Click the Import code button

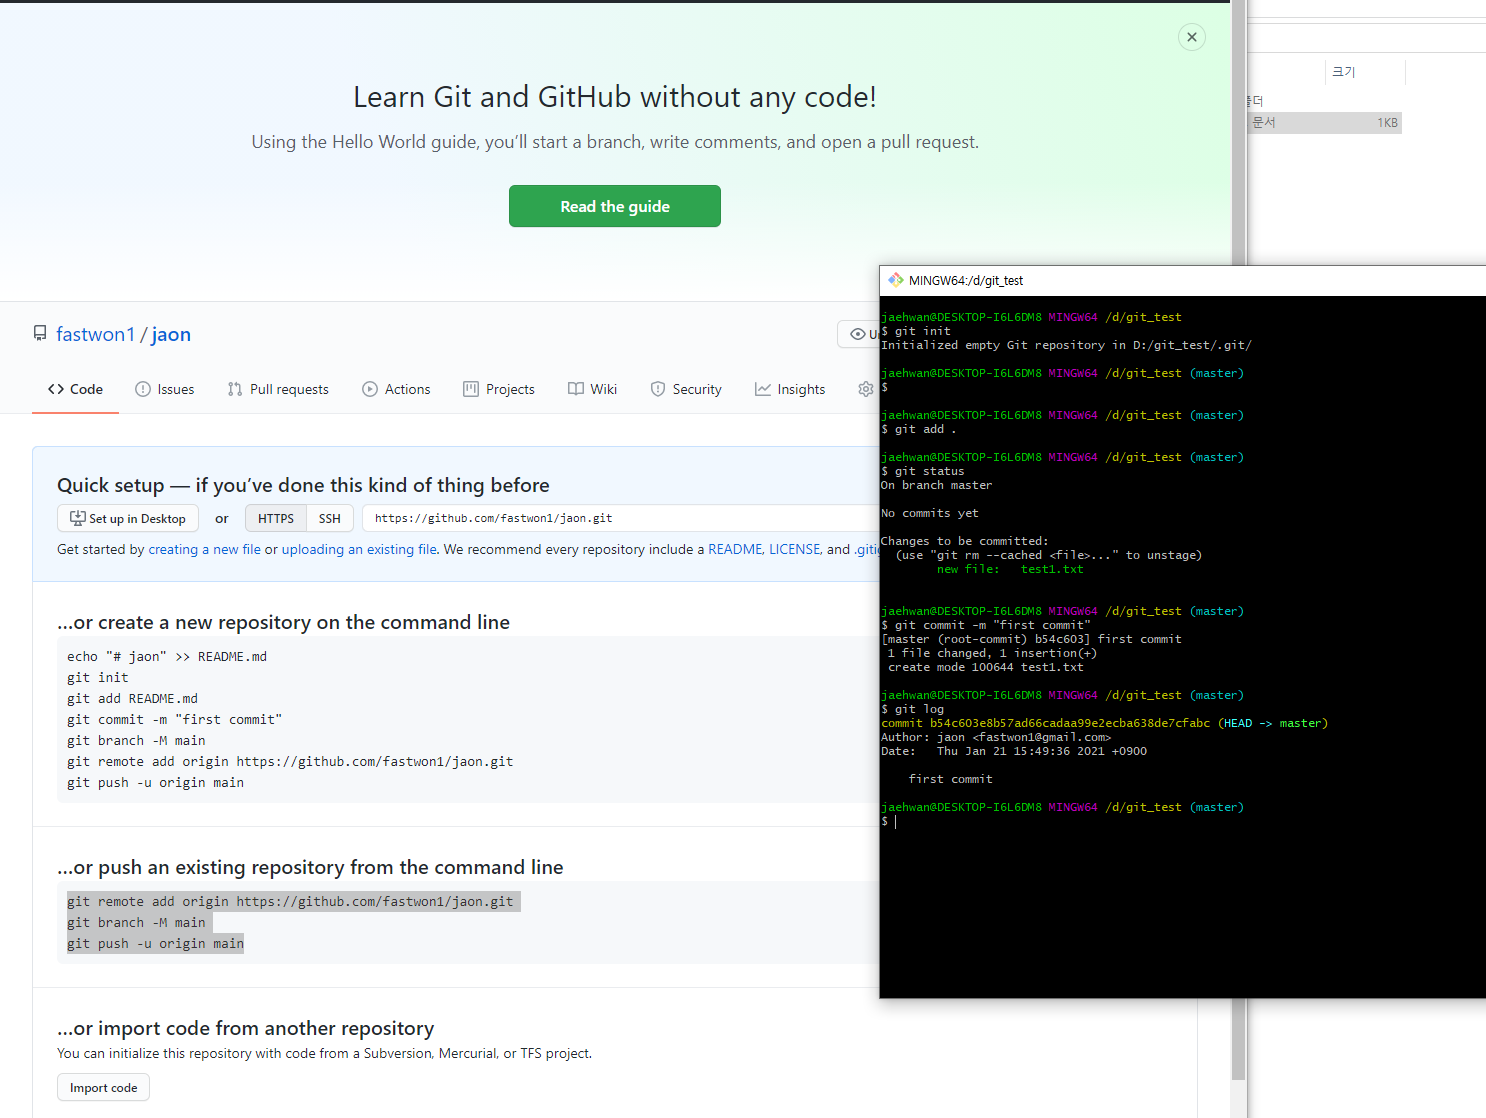[103, 1087]
